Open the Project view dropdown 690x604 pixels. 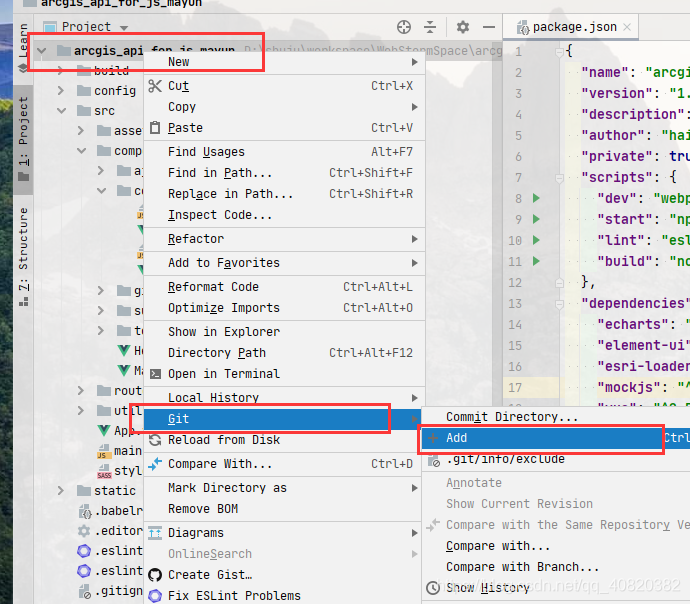coord(125,28)
